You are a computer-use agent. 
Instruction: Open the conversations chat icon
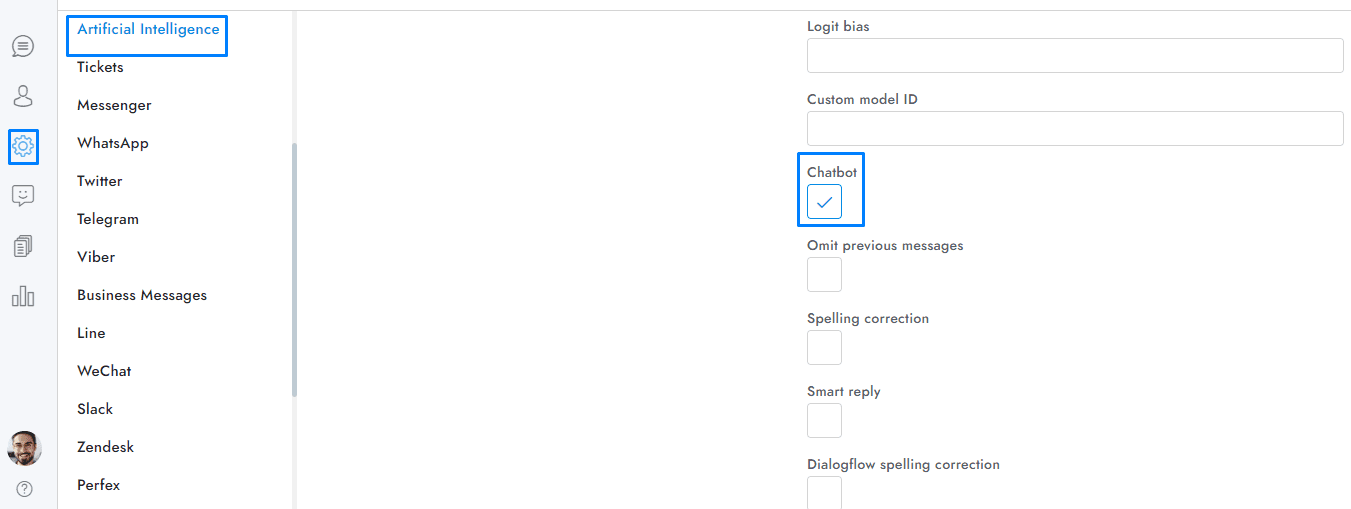(23, 46)
